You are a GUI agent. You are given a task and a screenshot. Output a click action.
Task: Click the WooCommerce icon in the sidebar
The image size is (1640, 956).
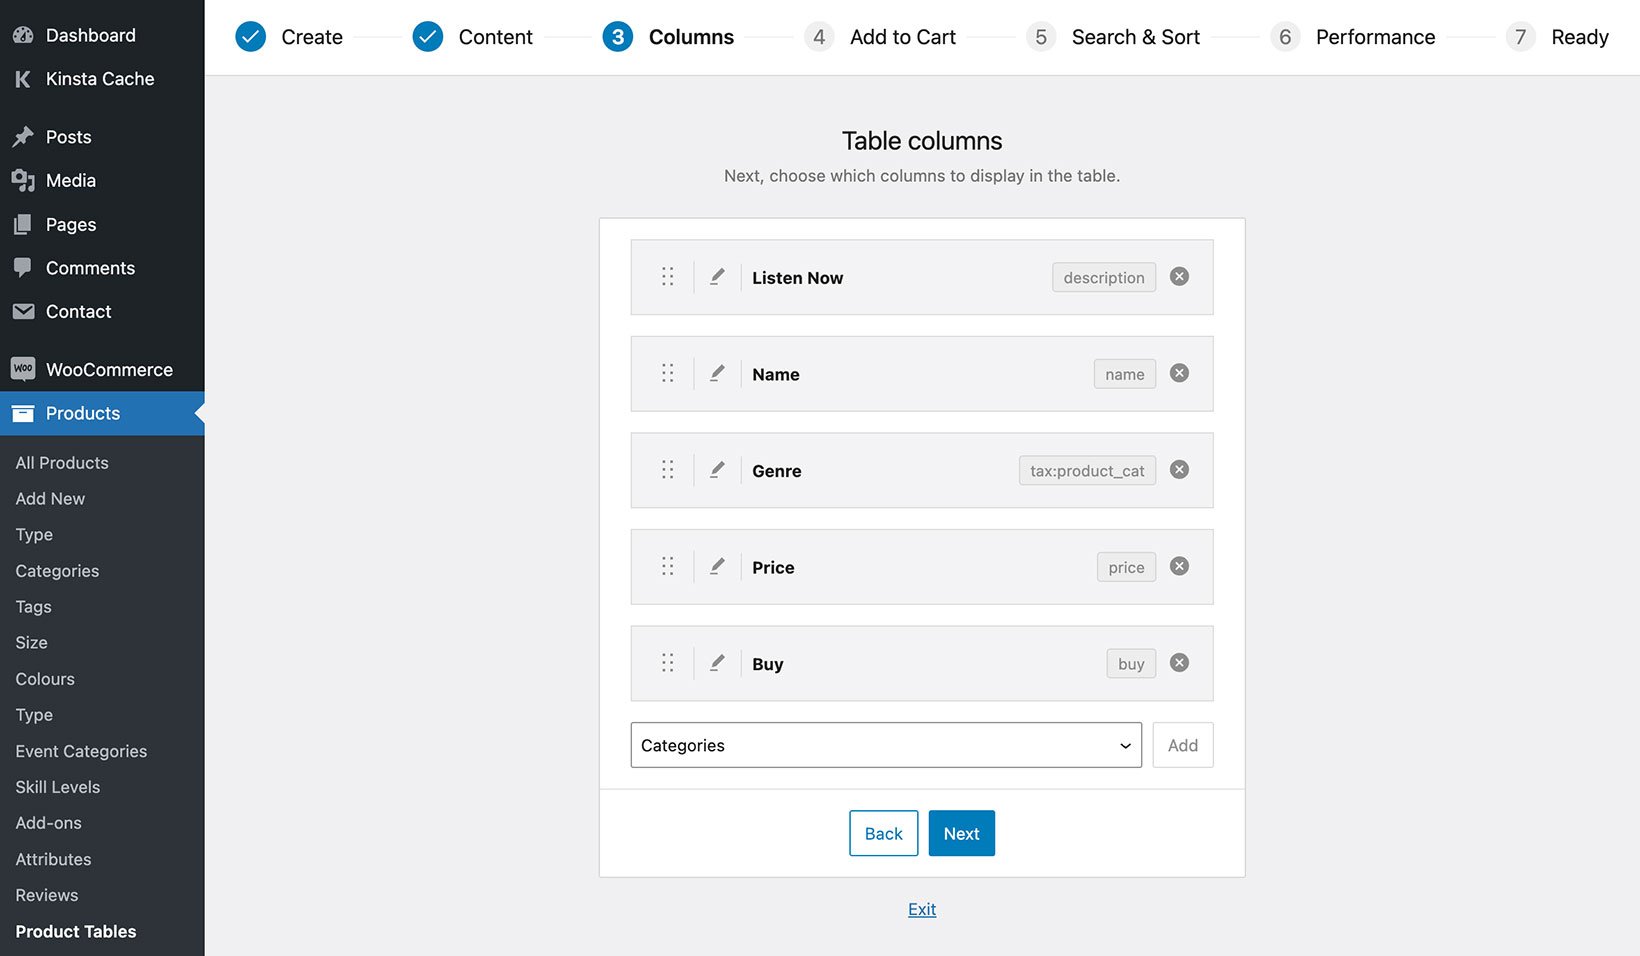point(24,369)
